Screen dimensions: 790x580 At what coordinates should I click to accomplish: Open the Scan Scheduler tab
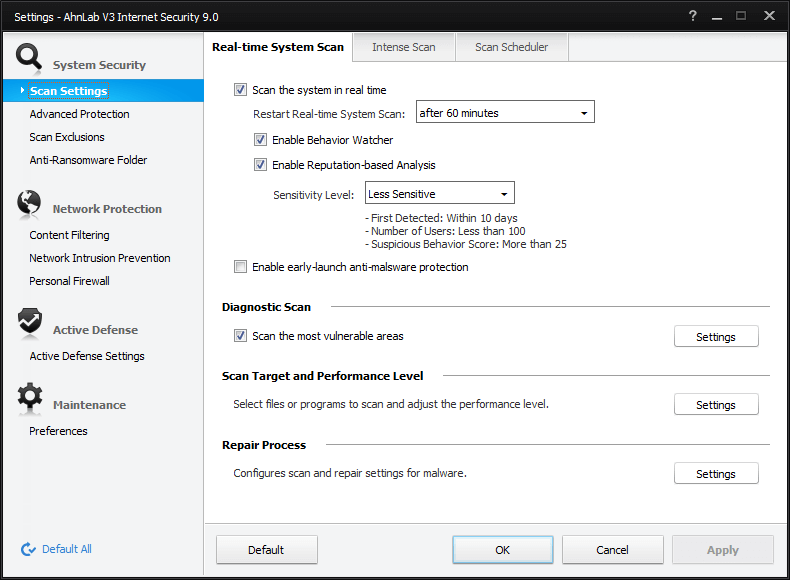click(511, 47)
